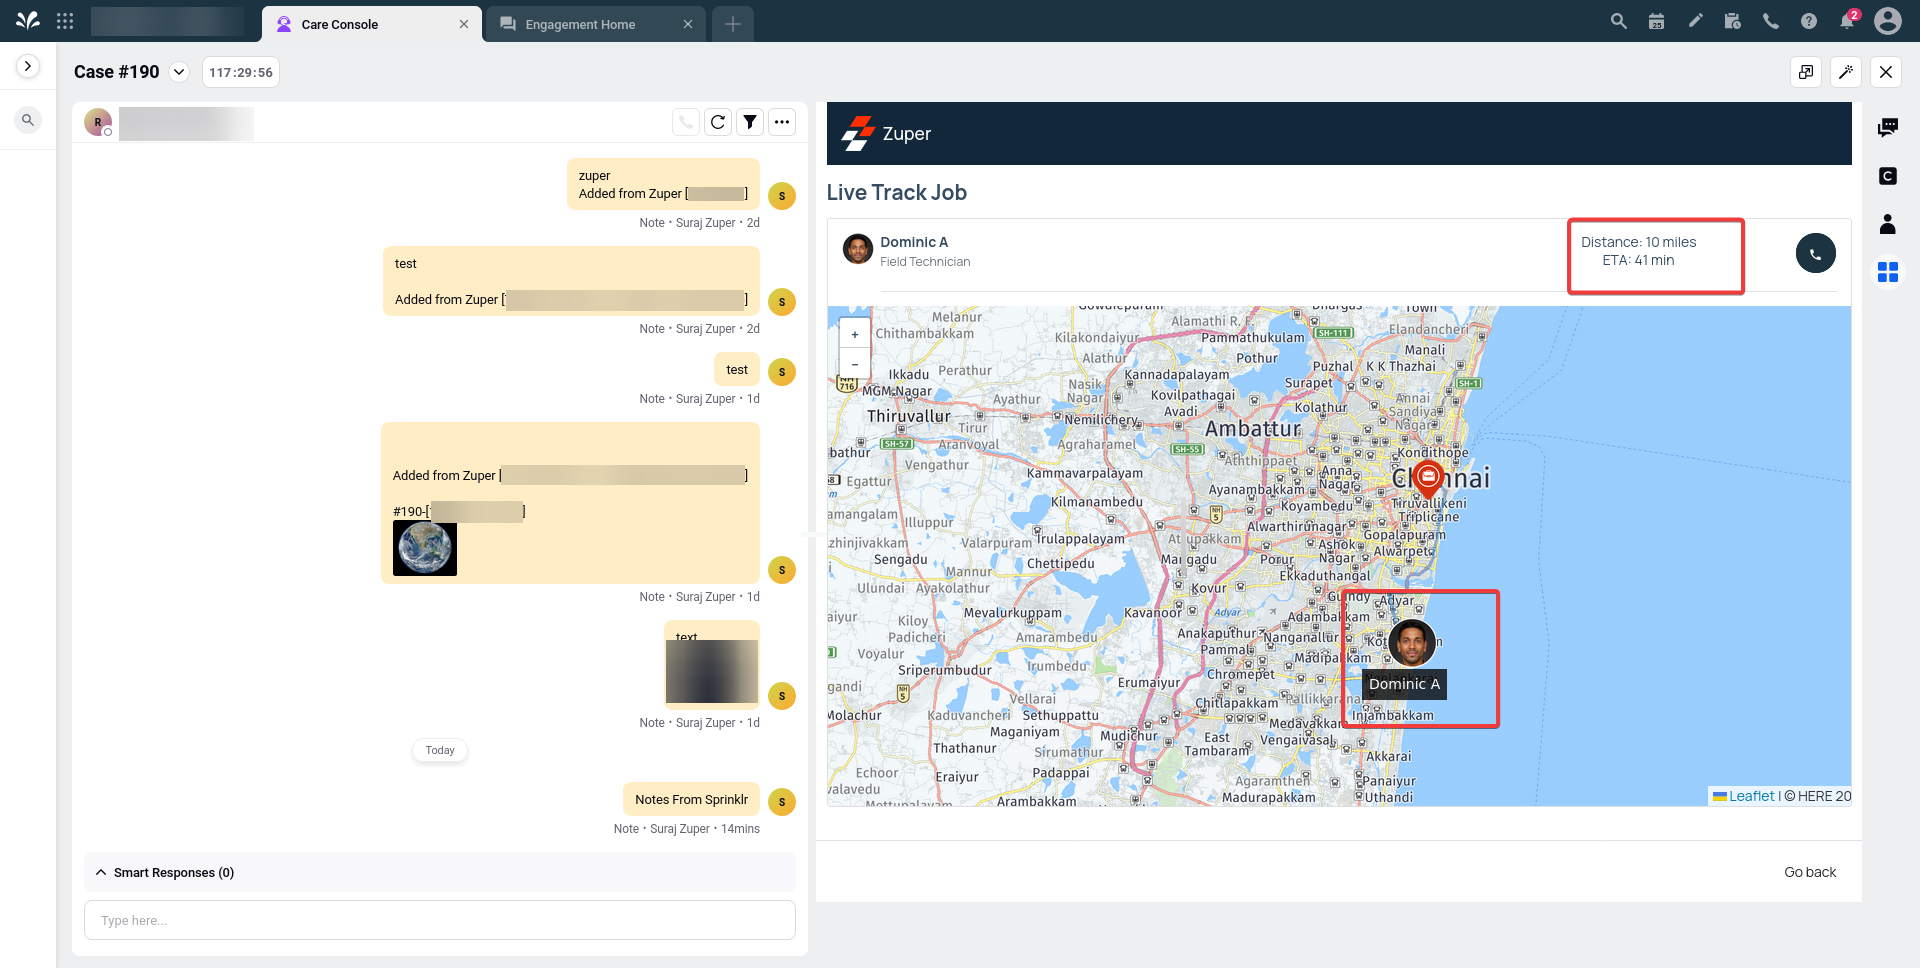Open the help question mark icon

click(1809, 21)
